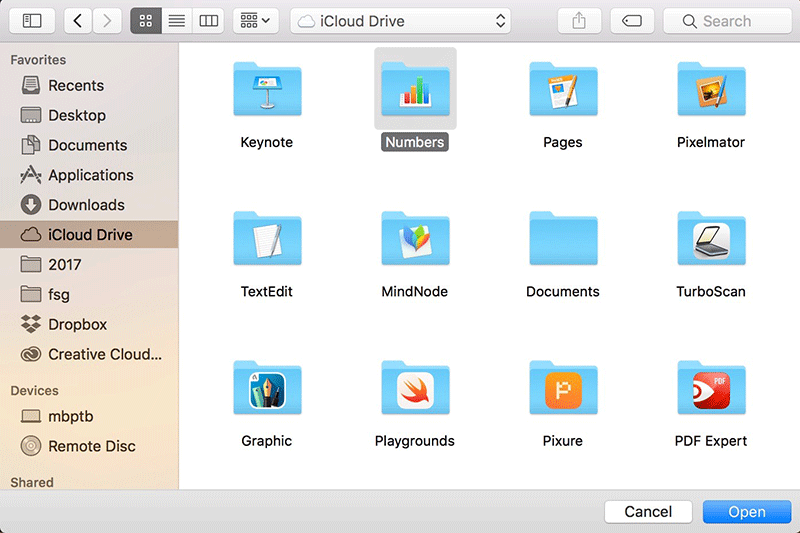Click into the Search field
This screenshot has height=533, width=800.
click(728, 21)
